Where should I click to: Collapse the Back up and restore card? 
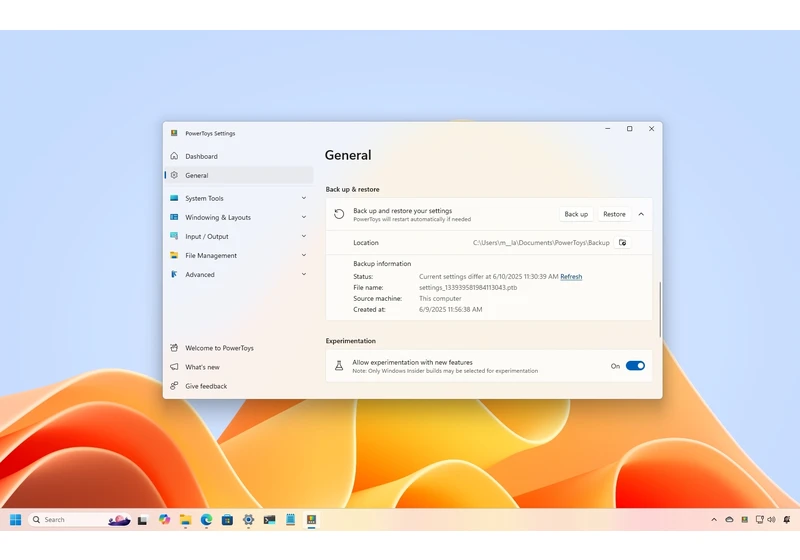pos(641,214)
